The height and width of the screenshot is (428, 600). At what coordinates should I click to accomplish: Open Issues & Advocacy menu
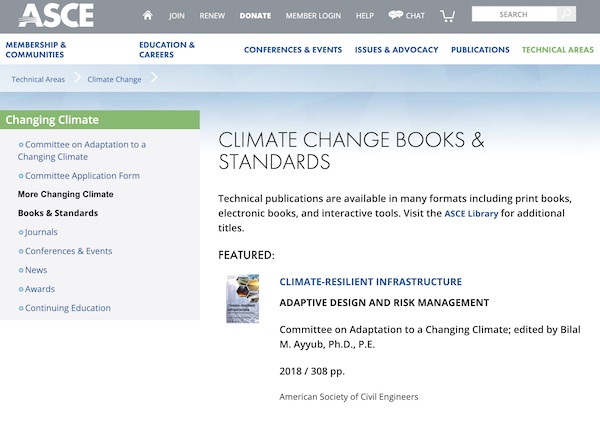396,50
